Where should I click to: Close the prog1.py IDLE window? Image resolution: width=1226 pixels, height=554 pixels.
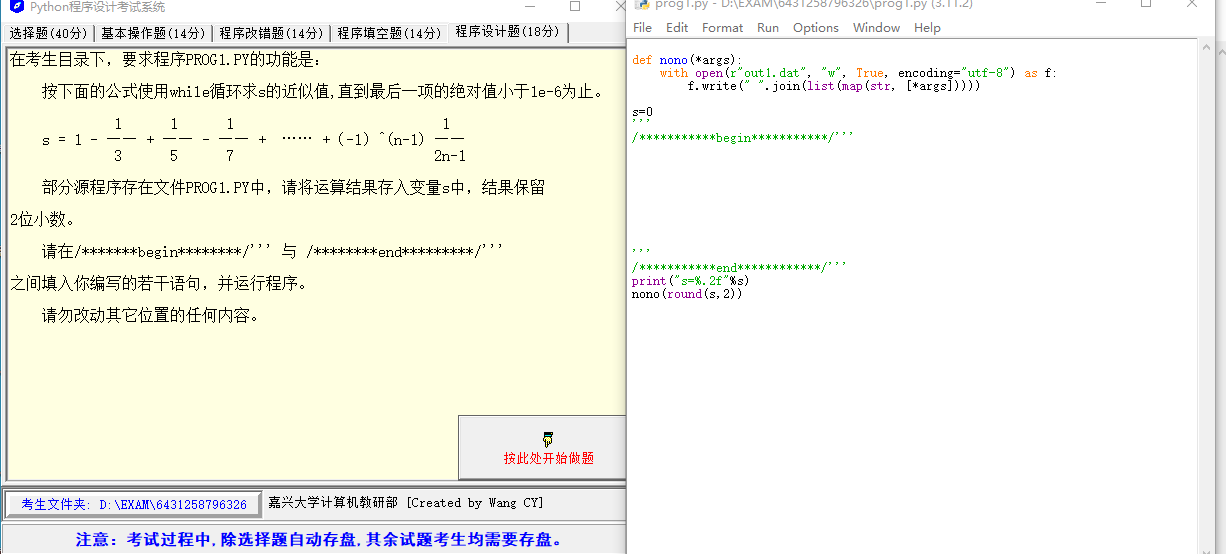(x=1191, y=5)
